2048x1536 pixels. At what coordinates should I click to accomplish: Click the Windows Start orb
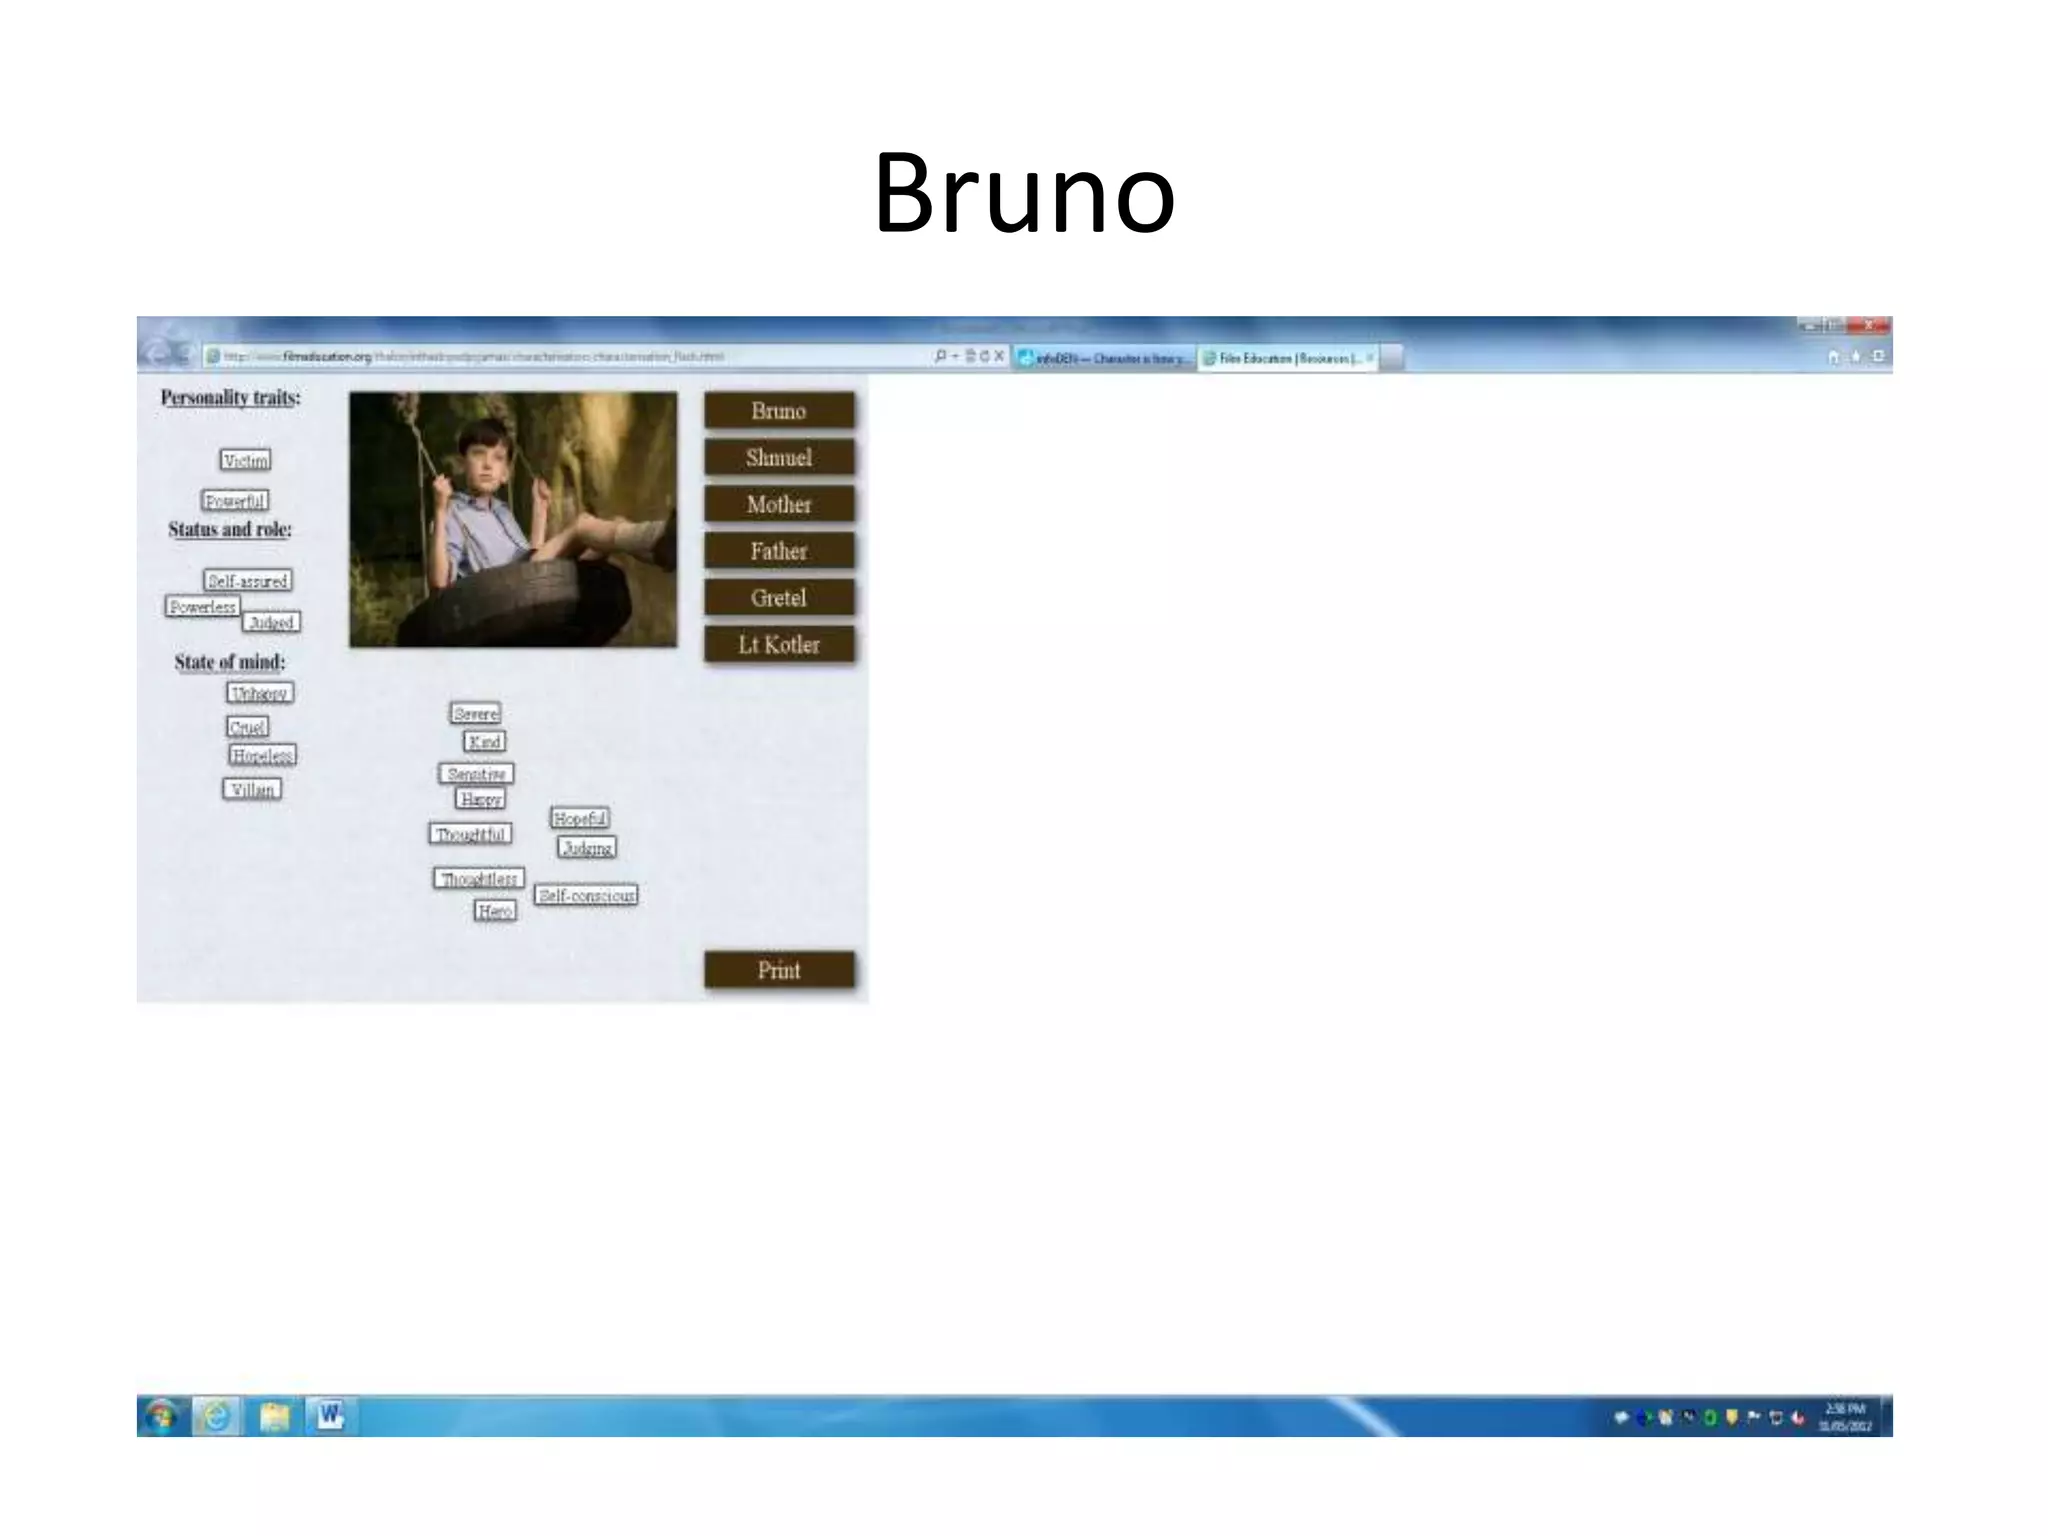coord(161,1416)
